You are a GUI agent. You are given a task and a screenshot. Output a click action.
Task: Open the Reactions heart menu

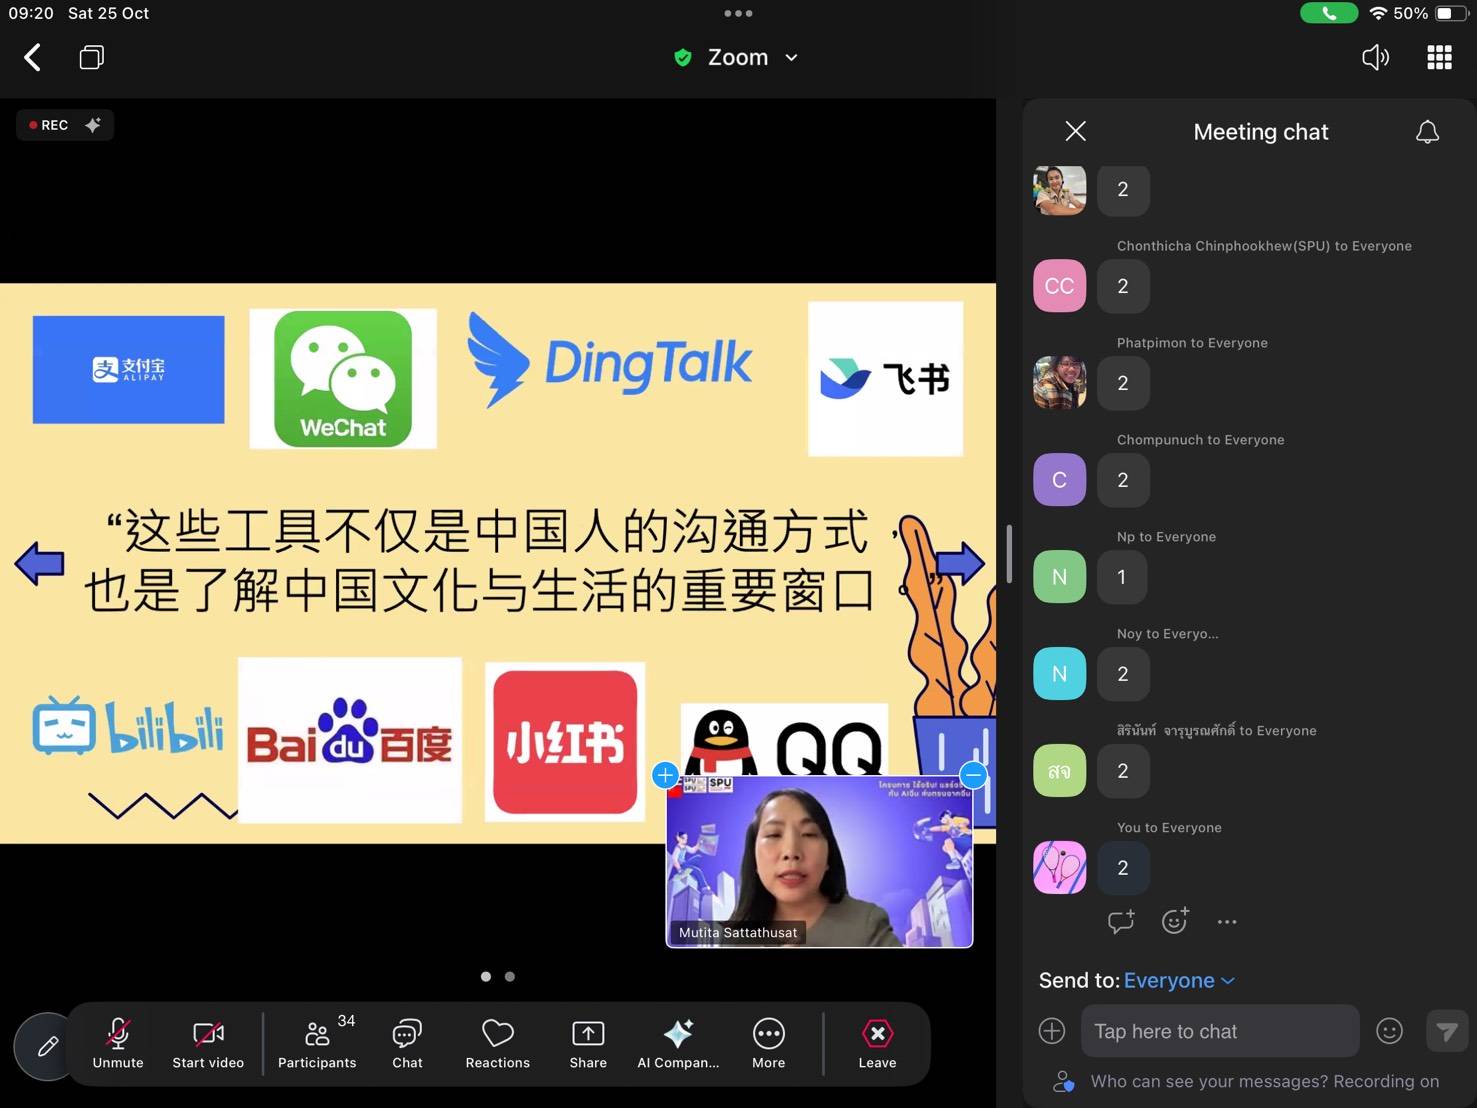[497, 1043]
